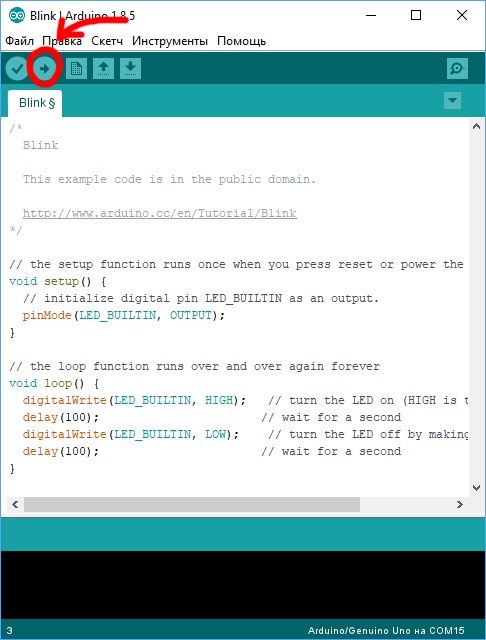Click line number '3' in status bar
Image resolution: width=486 pixels, height=640 pixels.
[x=10, y=631]
